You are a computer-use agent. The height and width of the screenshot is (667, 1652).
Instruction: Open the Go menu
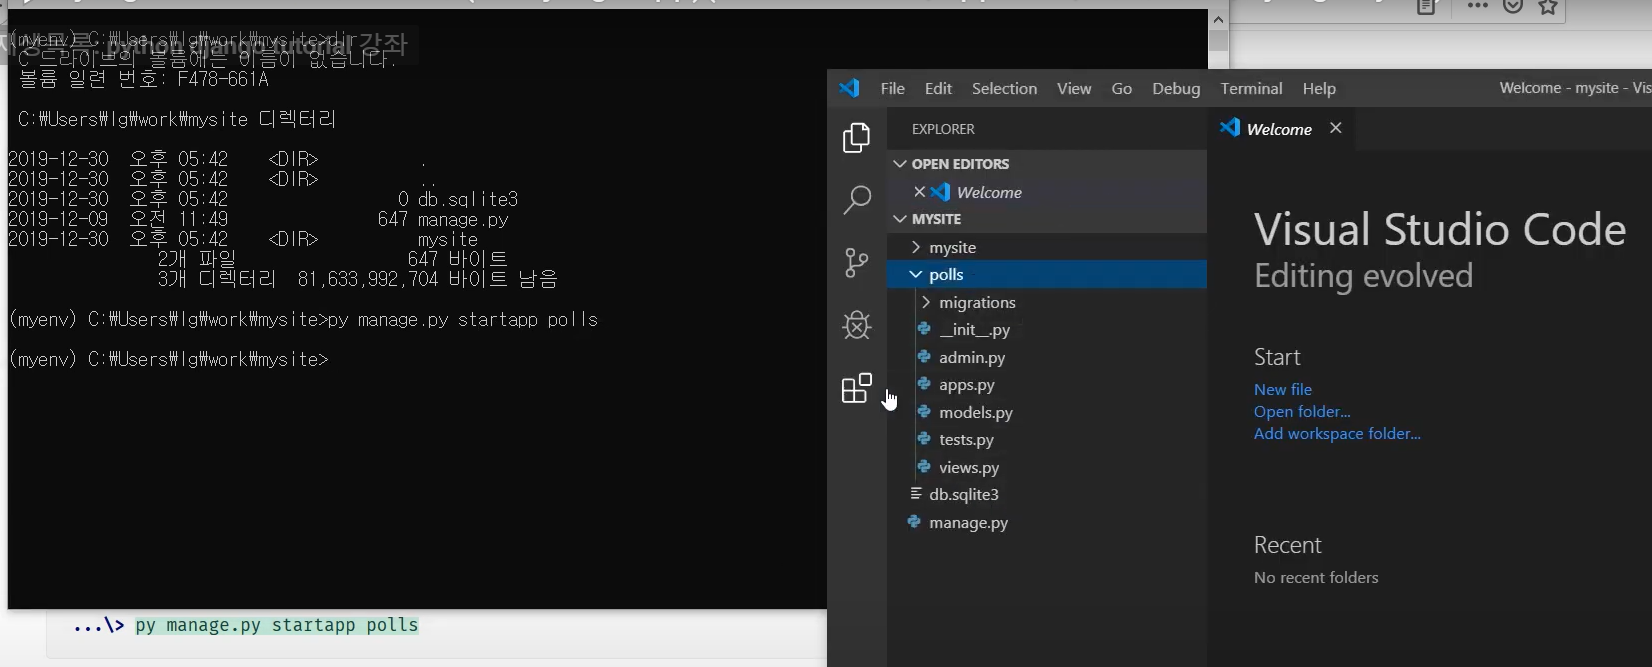[1122, 88]
